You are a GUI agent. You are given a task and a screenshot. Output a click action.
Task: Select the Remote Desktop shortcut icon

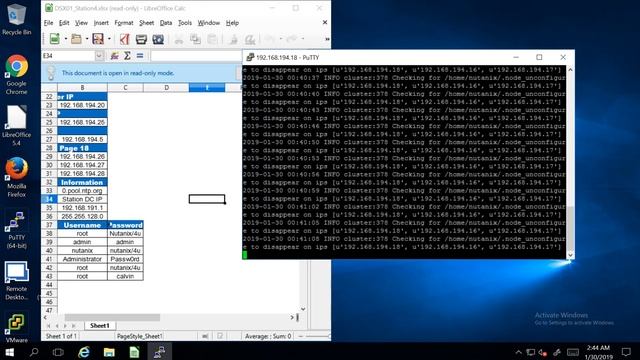tap(17, 281)
